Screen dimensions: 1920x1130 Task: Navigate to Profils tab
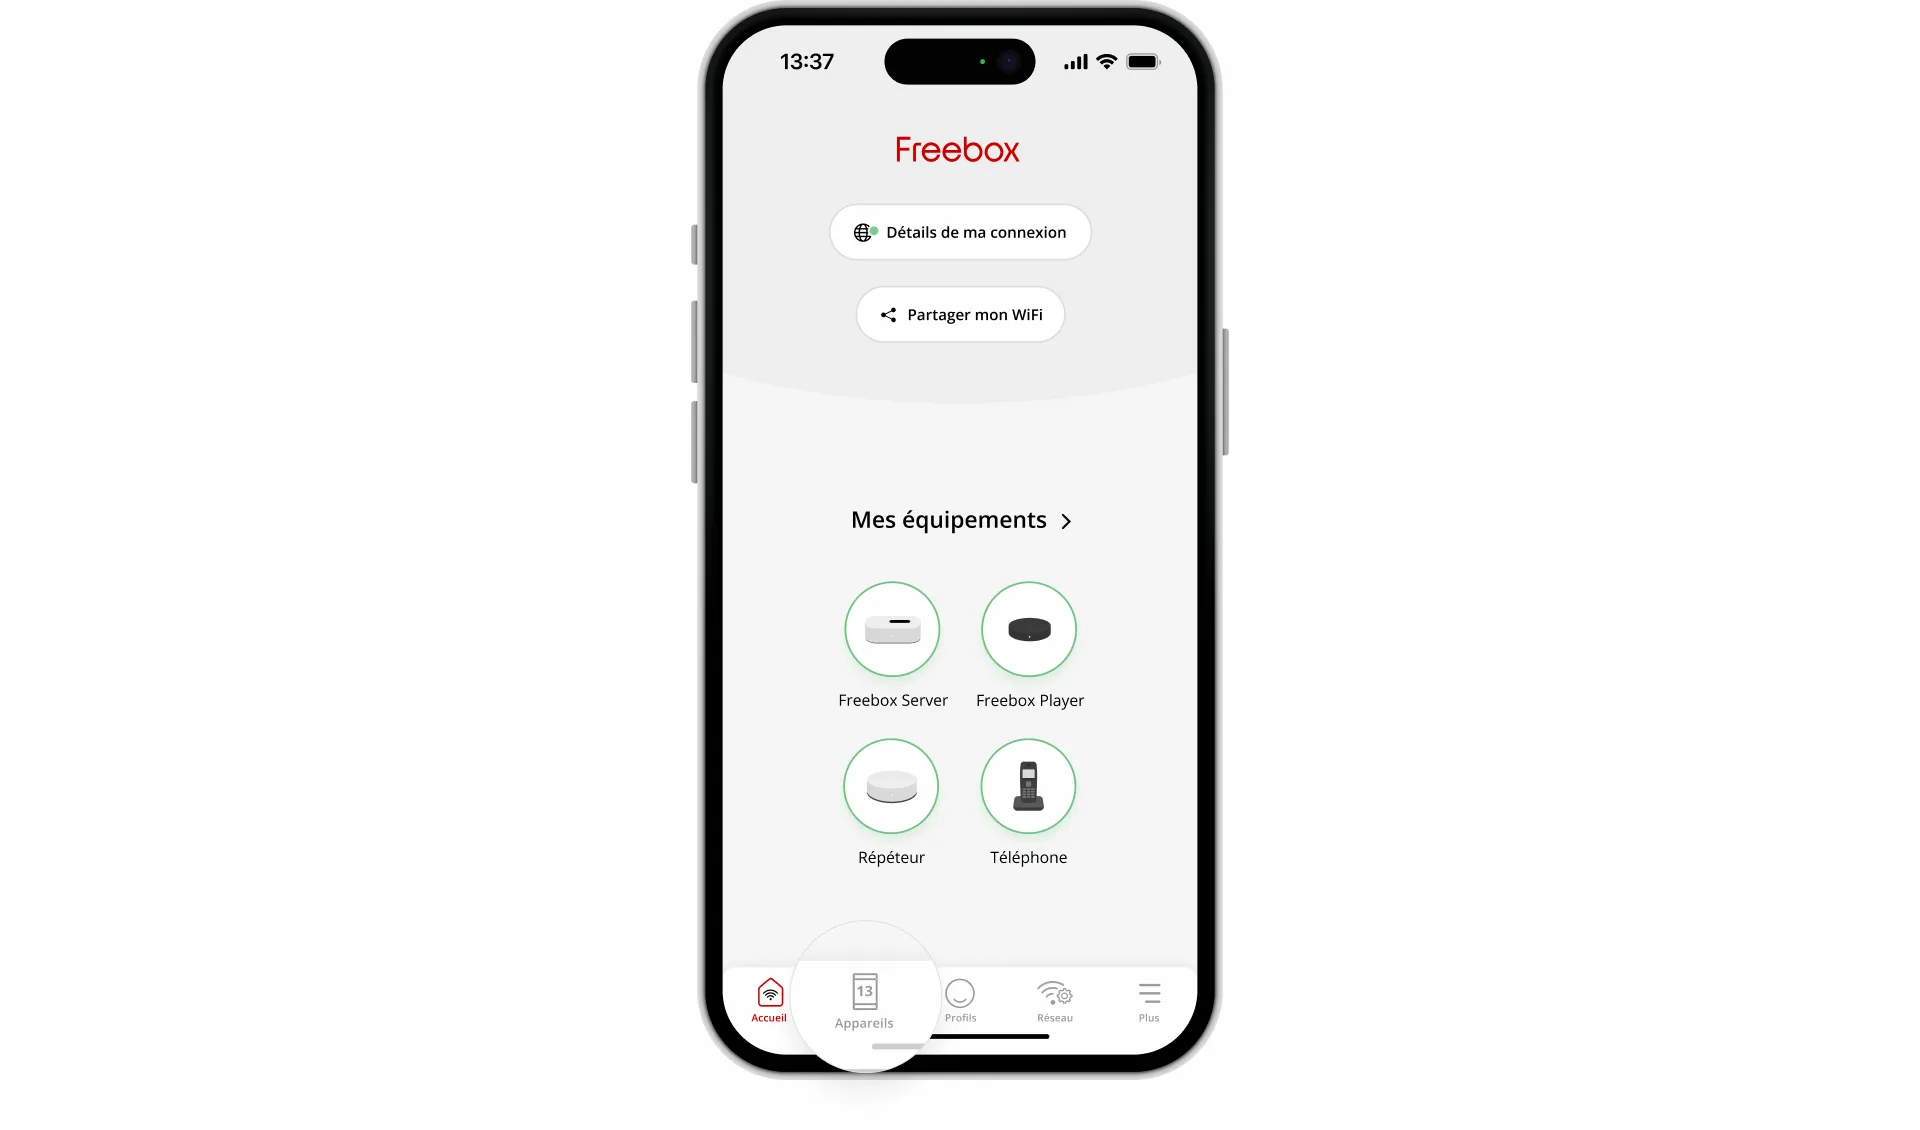pyautogui.click(x=959, y=998)
